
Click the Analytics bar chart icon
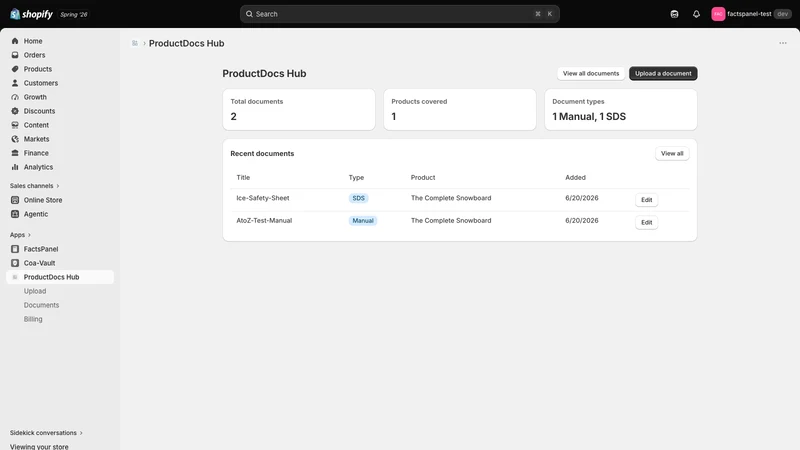coord(15,167)
